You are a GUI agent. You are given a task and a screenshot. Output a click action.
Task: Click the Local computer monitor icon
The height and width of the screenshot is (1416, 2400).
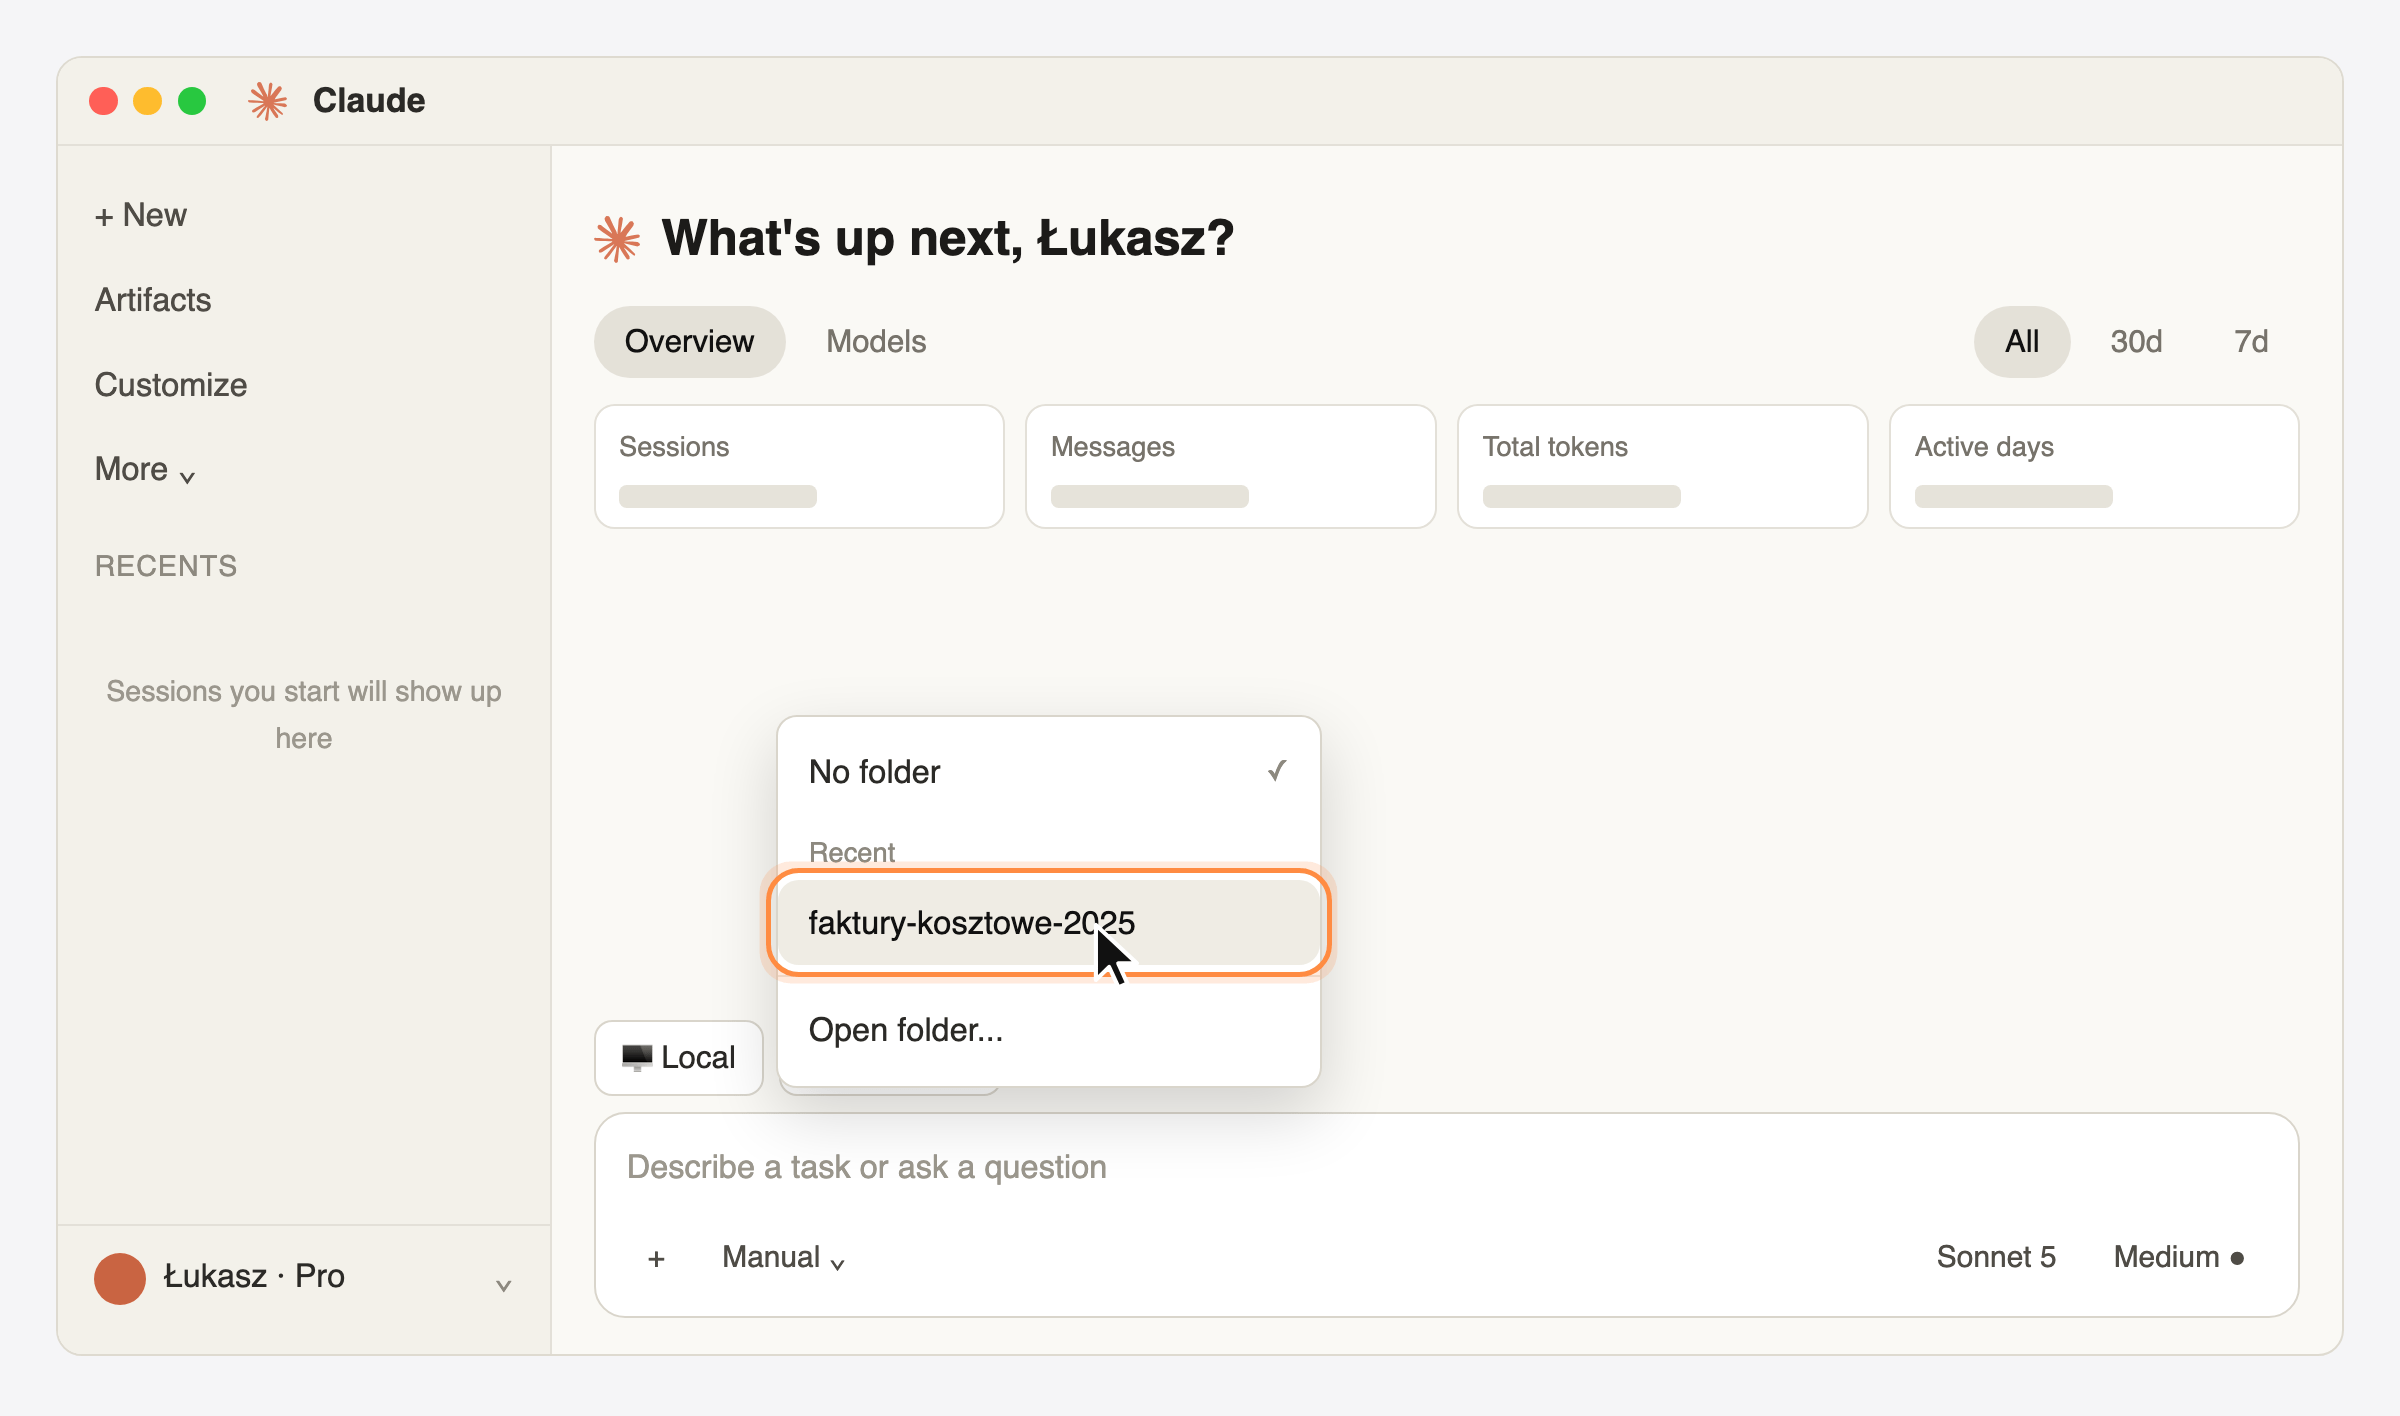637,1057
